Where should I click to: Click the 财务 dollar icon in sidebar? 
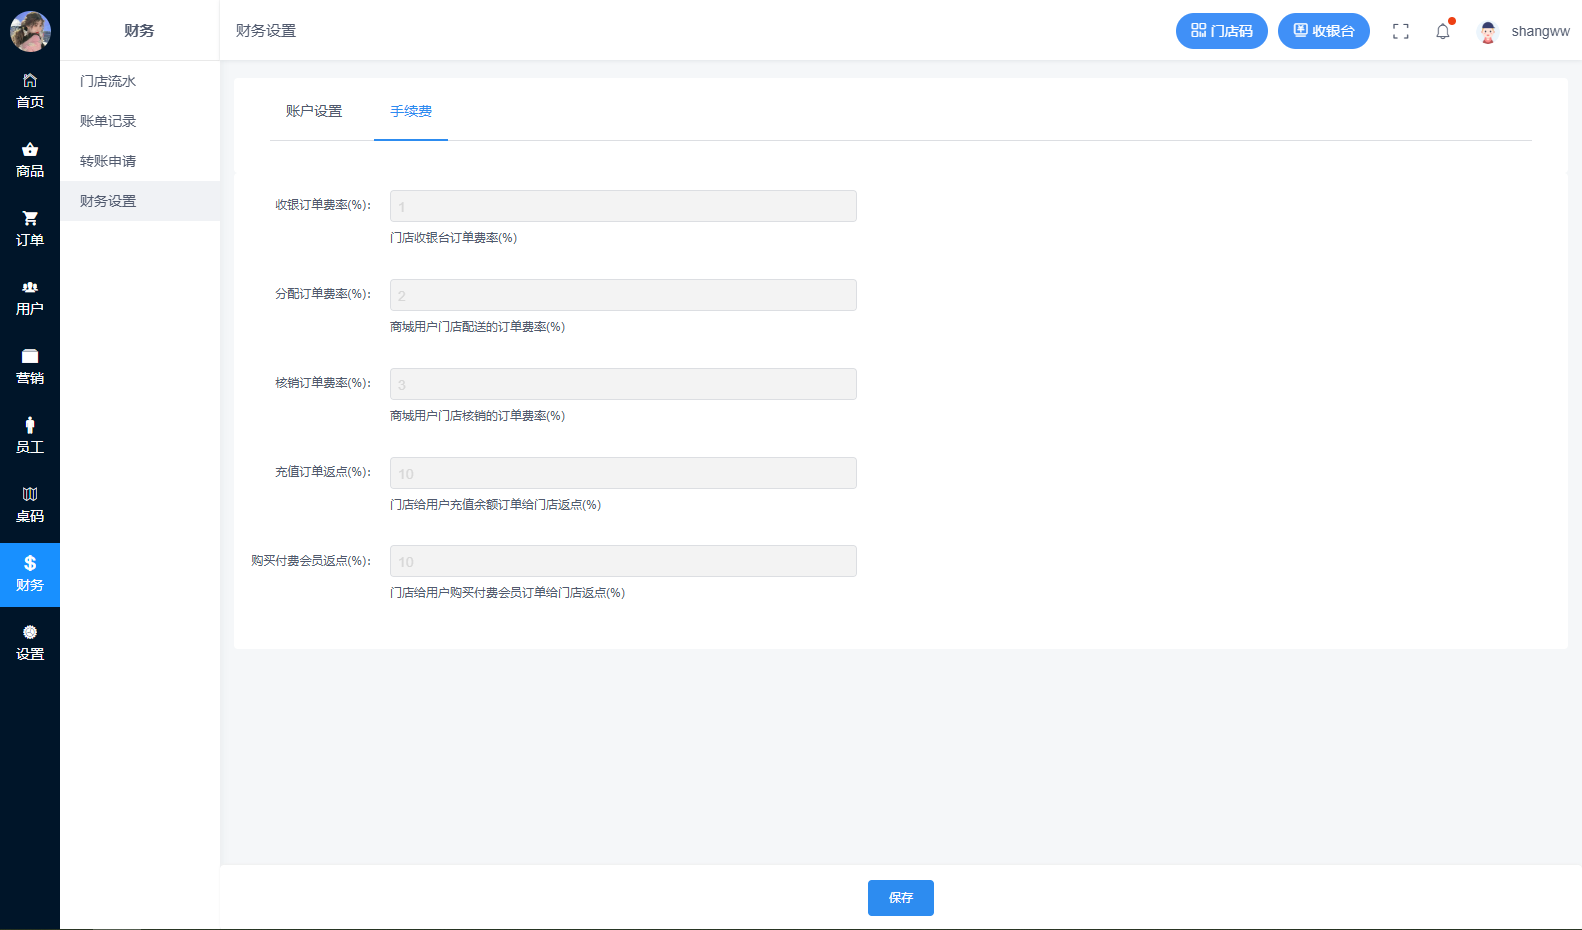tap(30, 564)
